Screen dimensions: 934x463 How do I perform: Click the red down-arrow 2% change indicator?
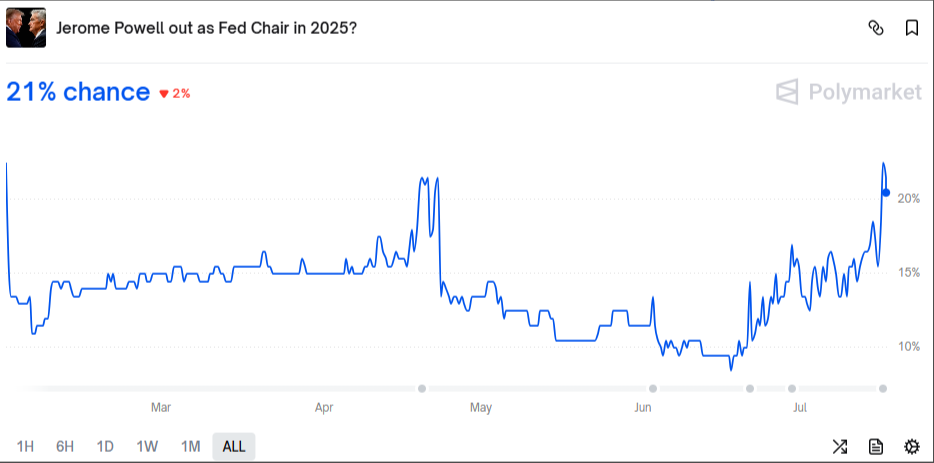point(174,93)
